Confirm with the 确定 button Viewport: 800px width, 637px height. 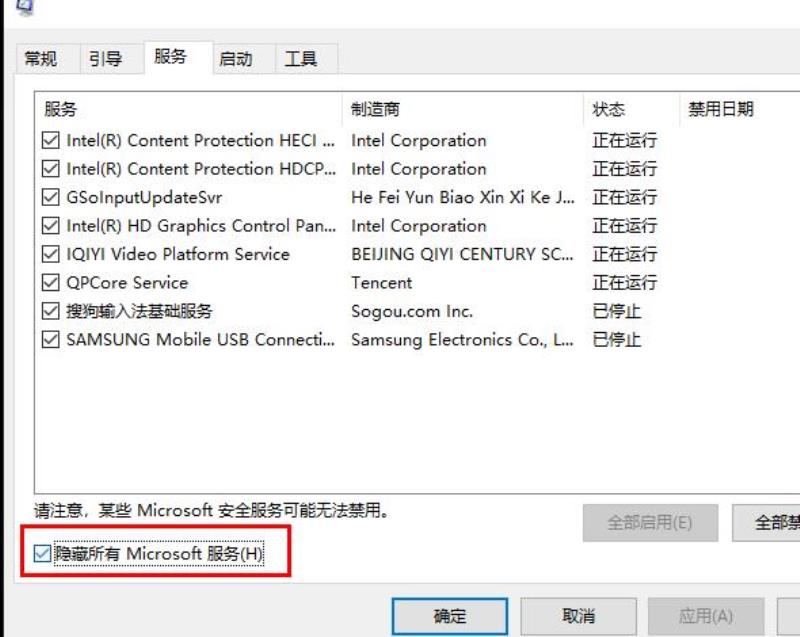[x=450, y=617]
